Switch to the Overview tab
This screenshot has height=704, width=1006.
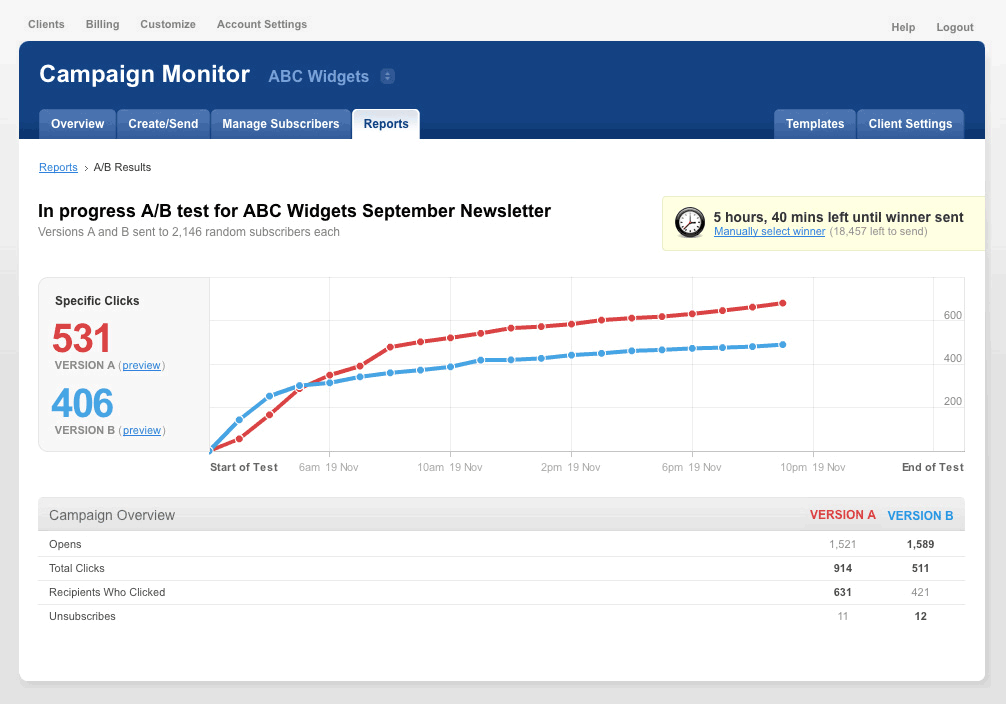(x=77, y=124)
